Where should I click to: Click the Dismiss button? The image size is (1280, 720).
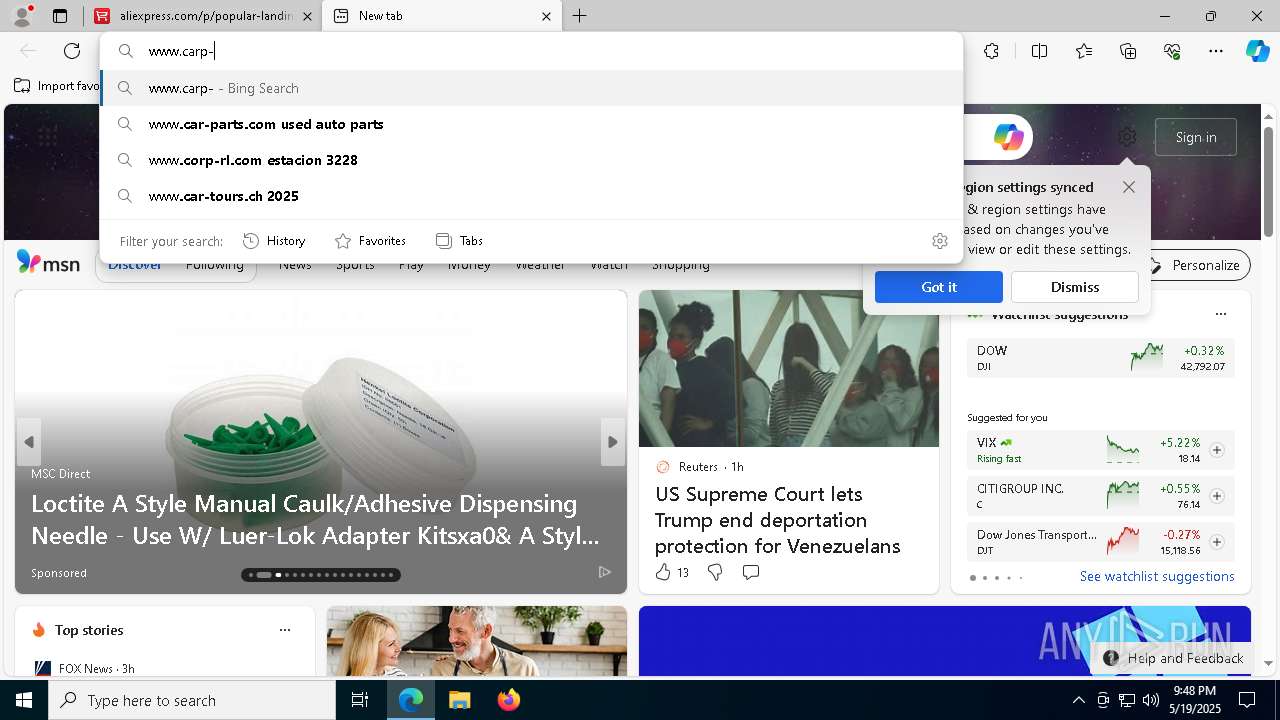1074,287
